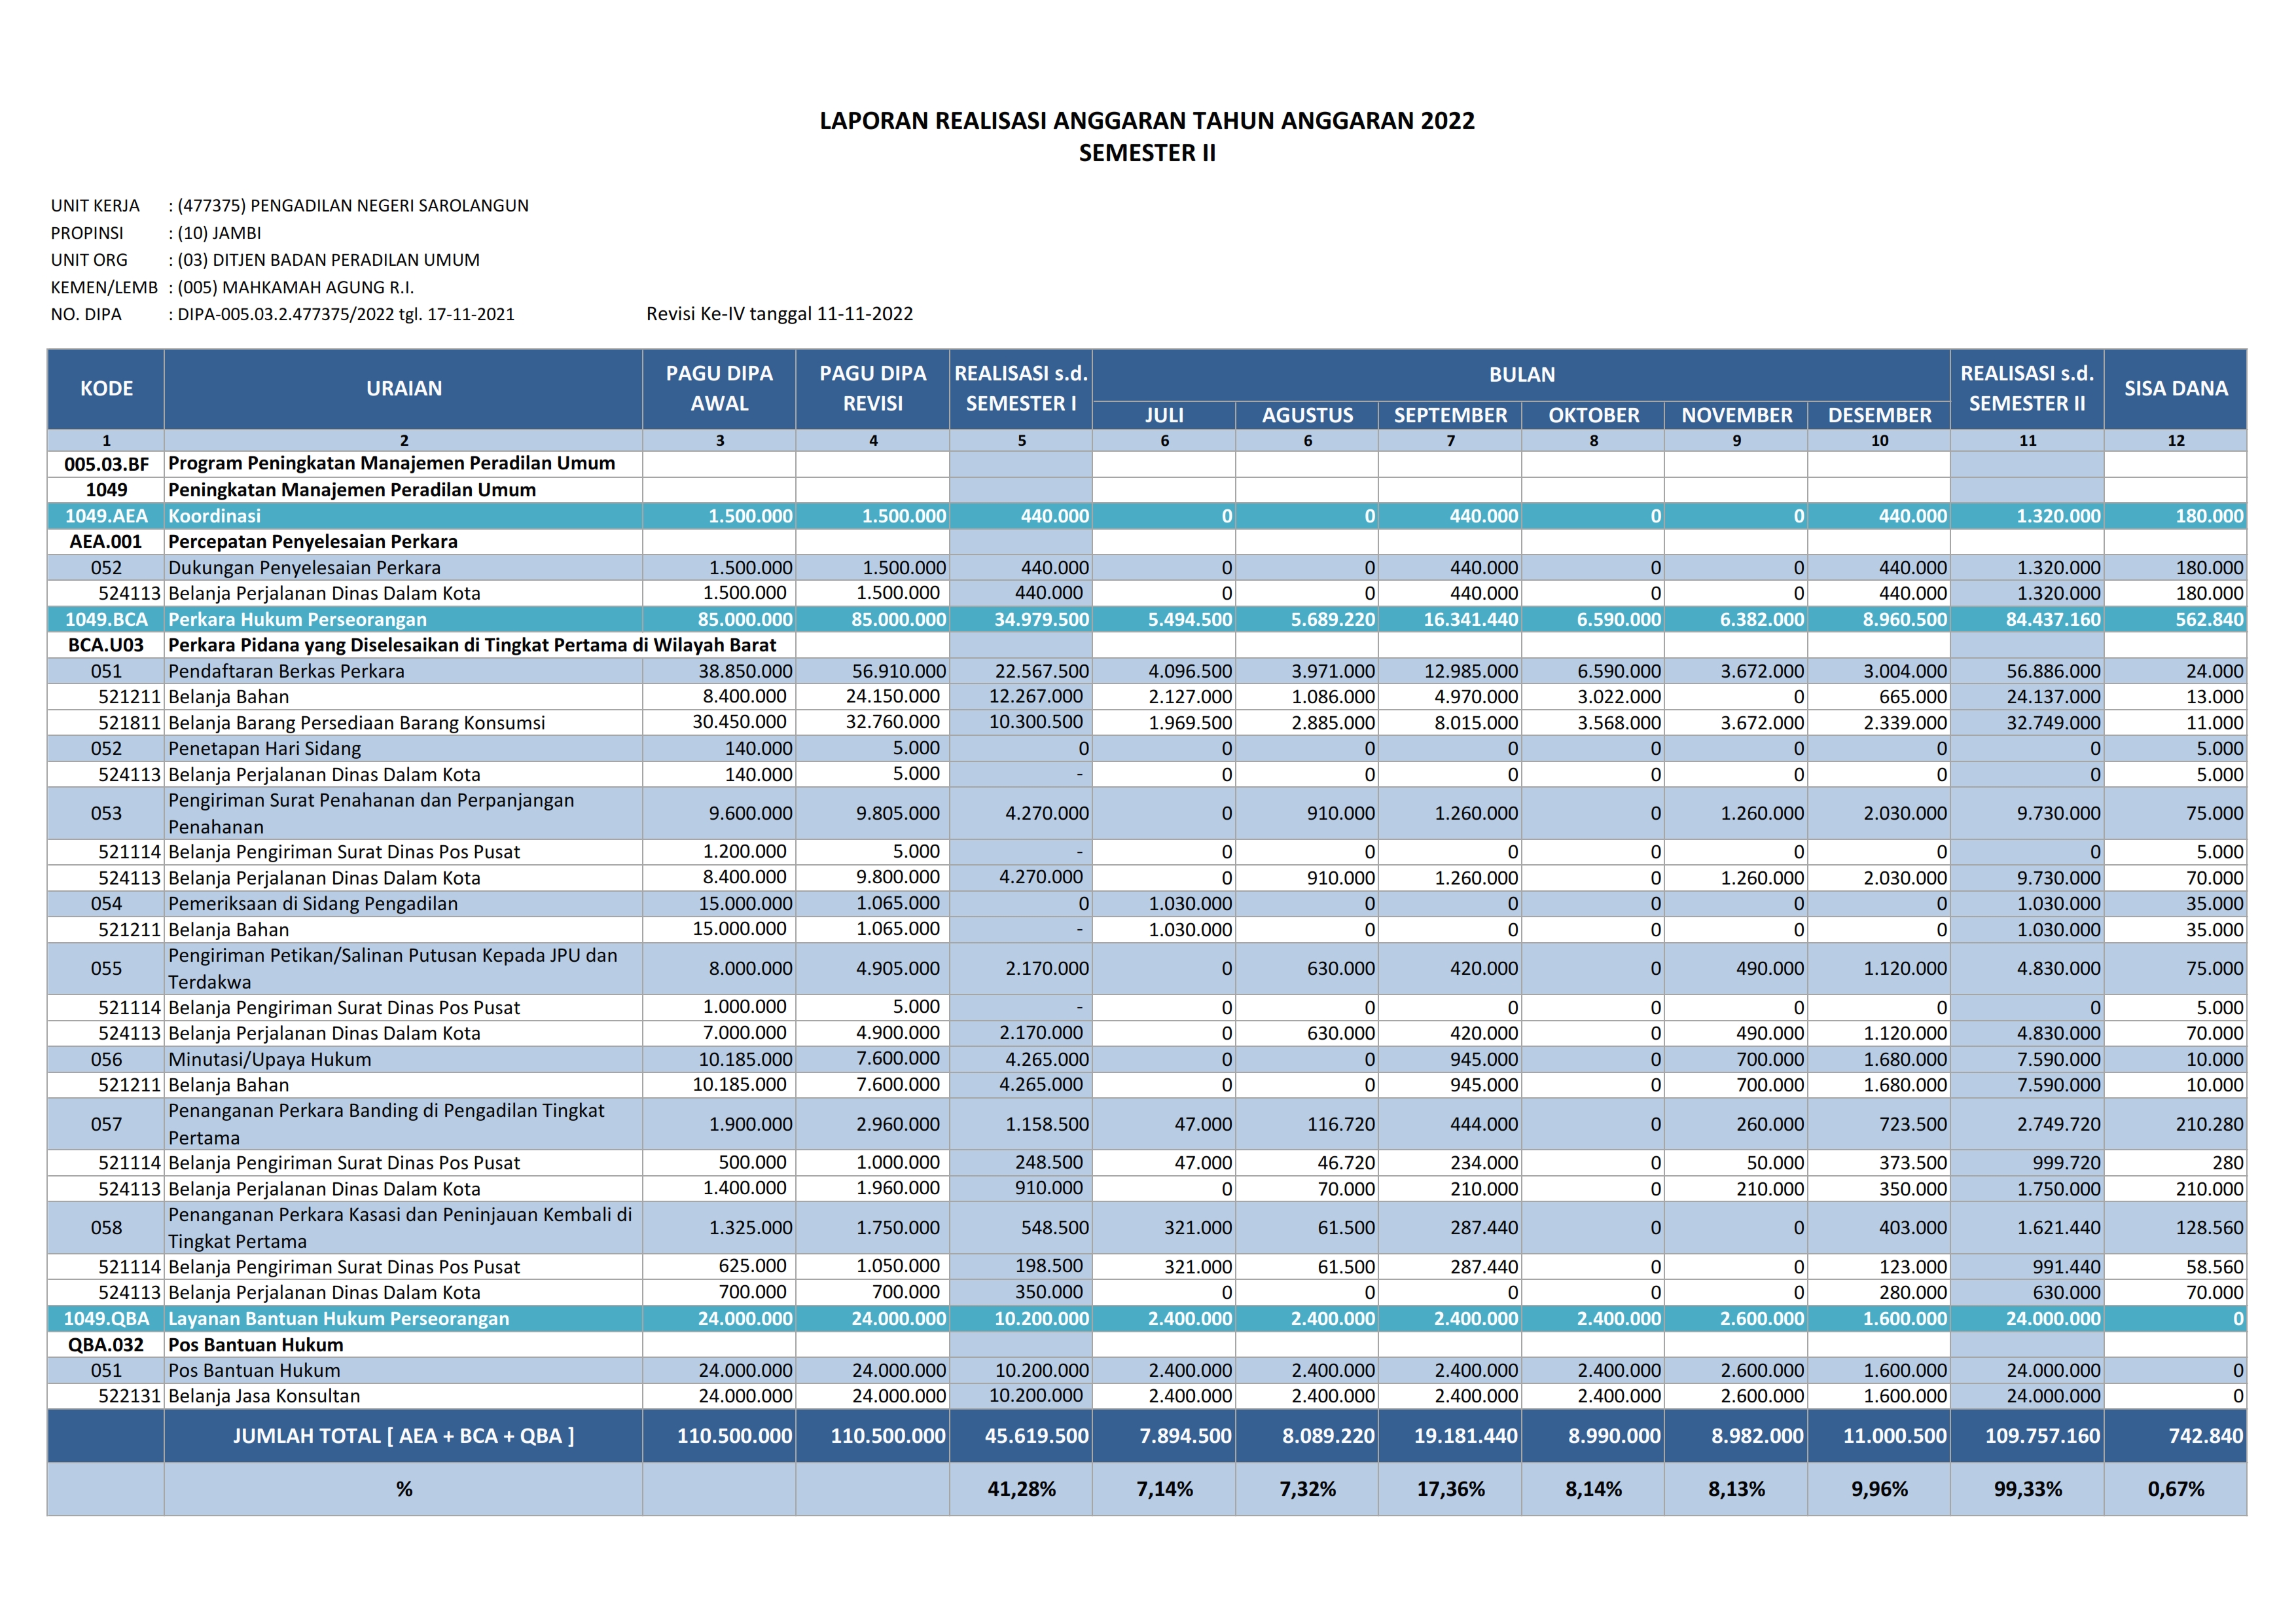Click 'Pengiriman Petikan/Salinan Putusan Kepada JPU' label
The width and height of the screenshot is (2296, 1623).
[393, 969]
